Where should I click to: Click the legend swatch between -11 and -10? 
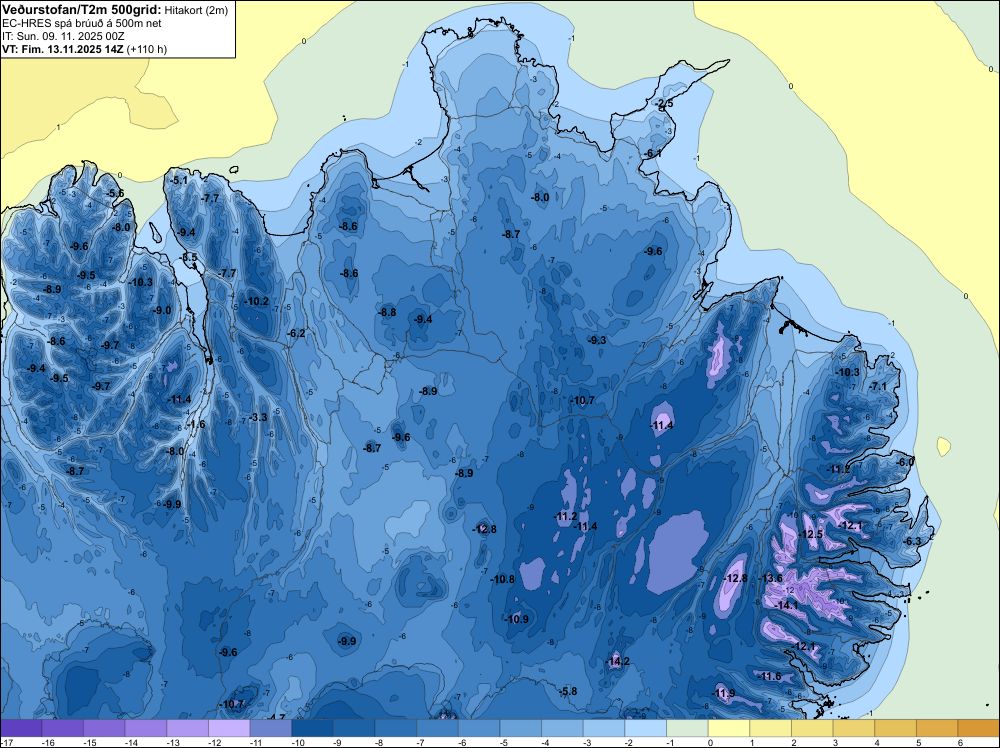click(270, 728)
